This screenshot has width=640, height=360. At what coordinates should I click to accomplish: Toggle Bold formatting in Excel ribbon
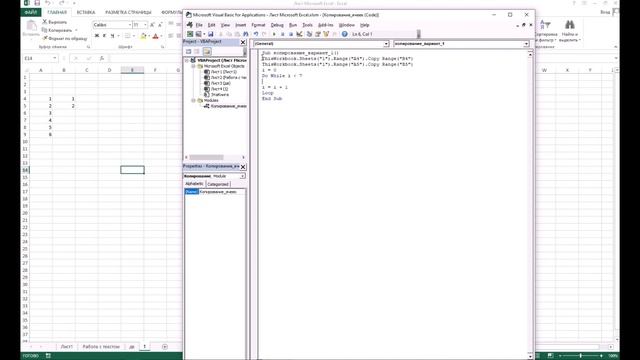pyautogui.click(x=97, y=36)
